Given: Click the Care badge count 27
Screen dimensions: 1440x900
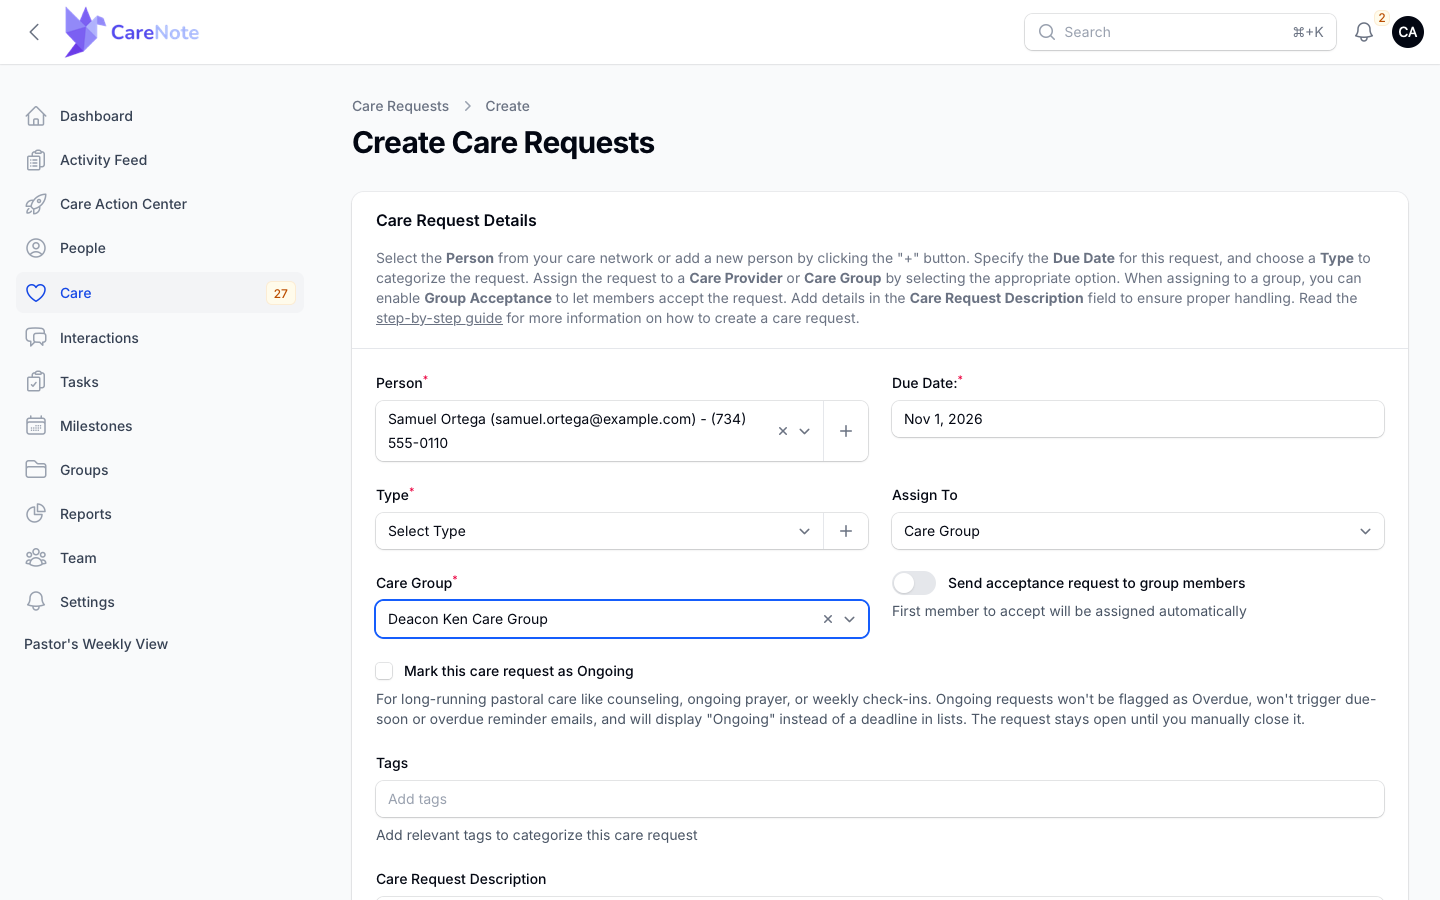Looking at the screenshot, I should point(281,293).
